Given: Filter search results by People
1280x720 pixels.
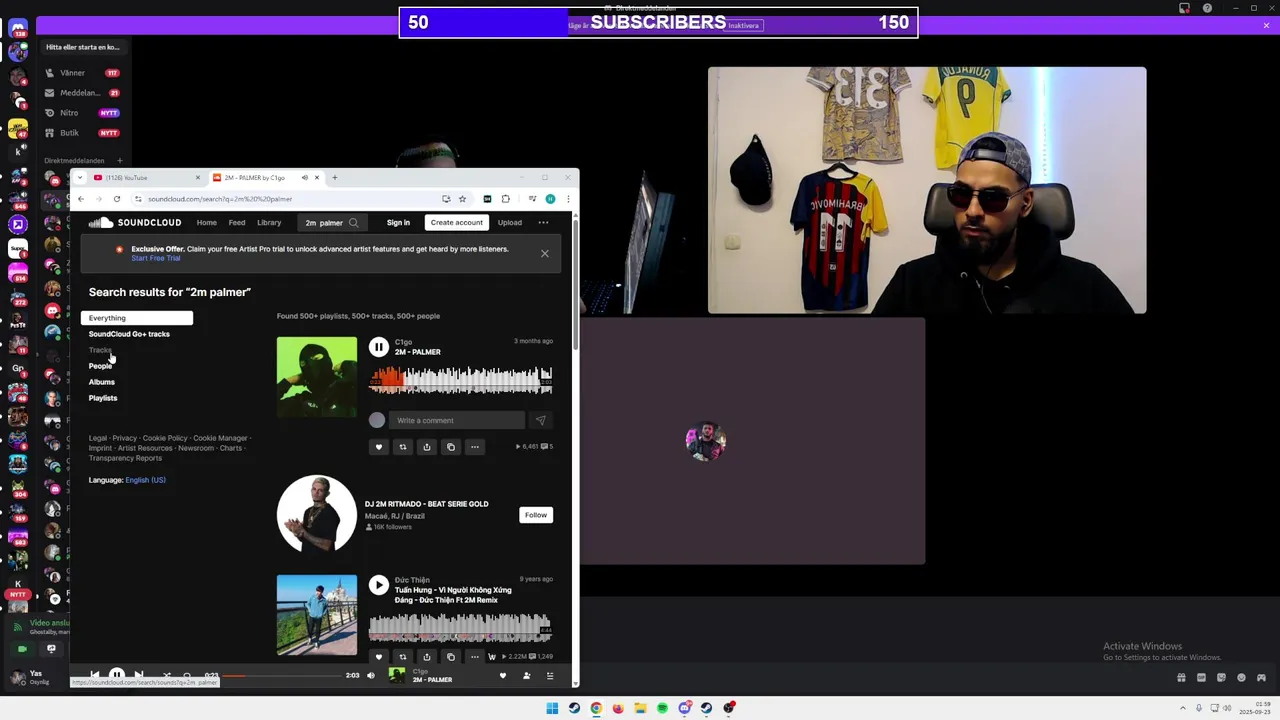Looking at the screenshot, I should [x=100, y=366].
